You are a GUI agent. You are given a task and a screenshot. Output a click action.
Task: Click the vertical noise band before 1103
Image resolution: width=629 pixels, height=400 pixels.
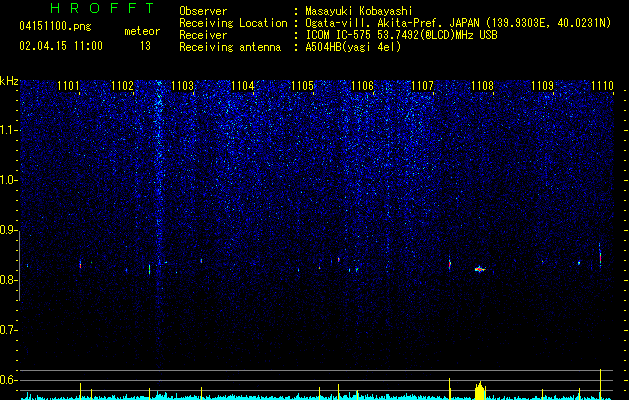pos(159,225)
